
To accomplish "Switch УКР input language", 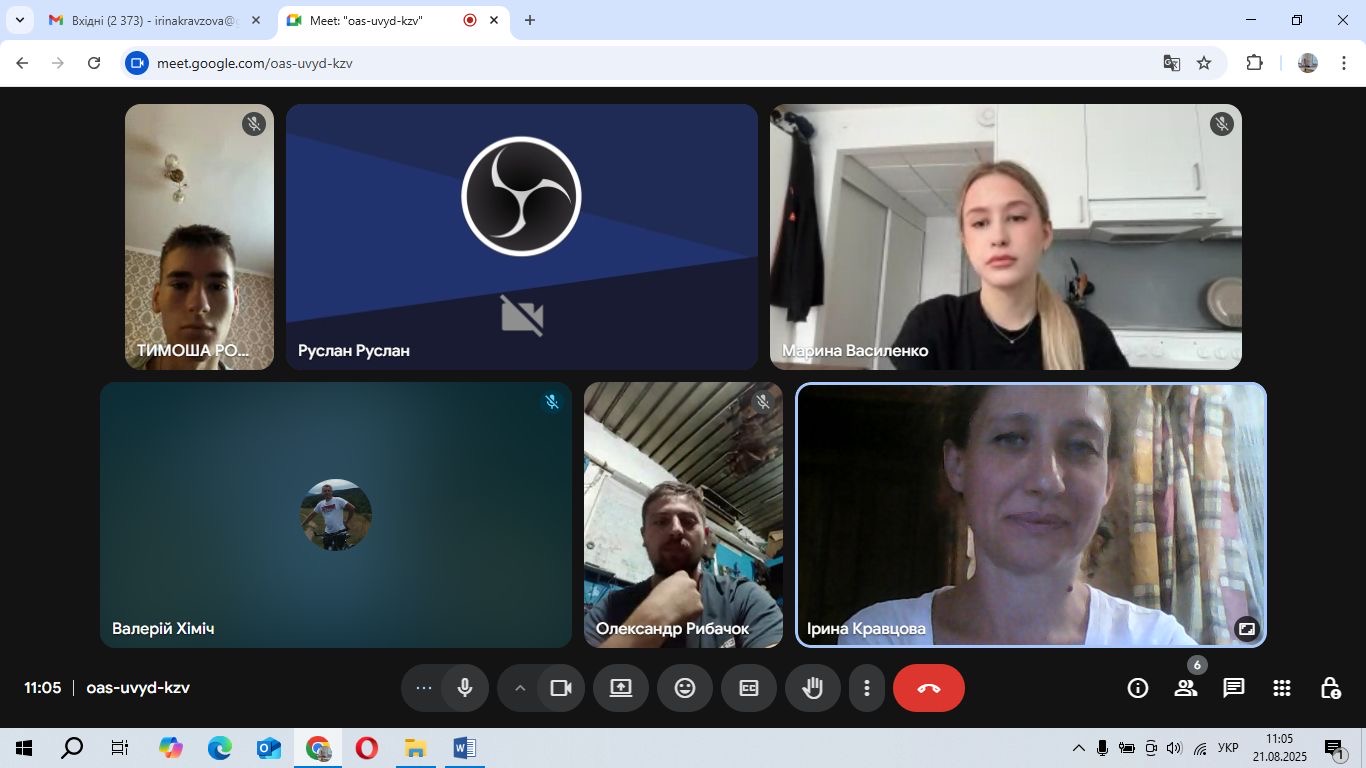I will [x=1229, y=748].
